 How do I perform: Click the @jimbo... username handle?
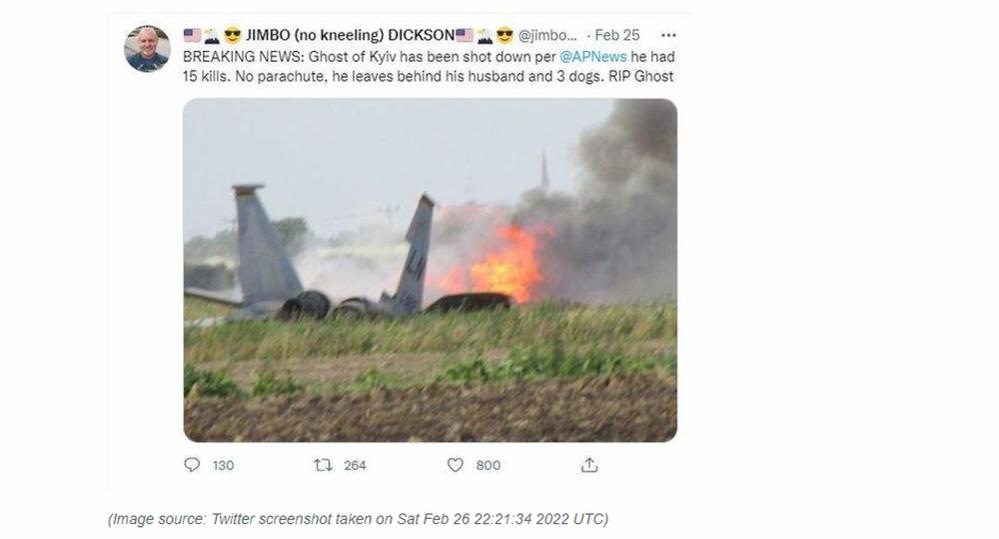tap(547, 35)
